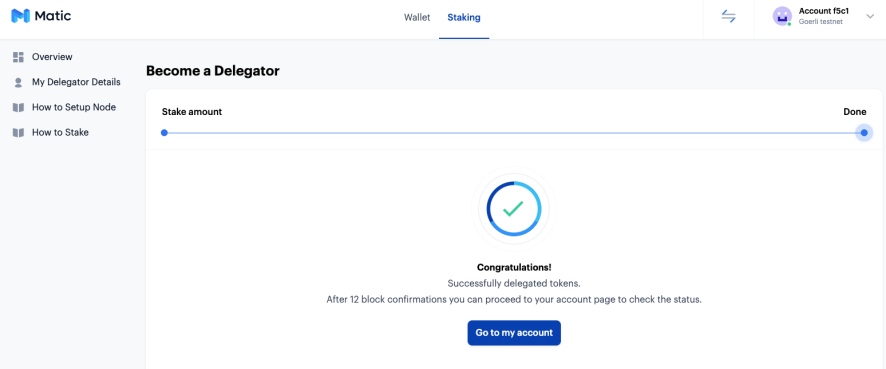
Task: Click the Matic brand name text
Action: point(53,16)
